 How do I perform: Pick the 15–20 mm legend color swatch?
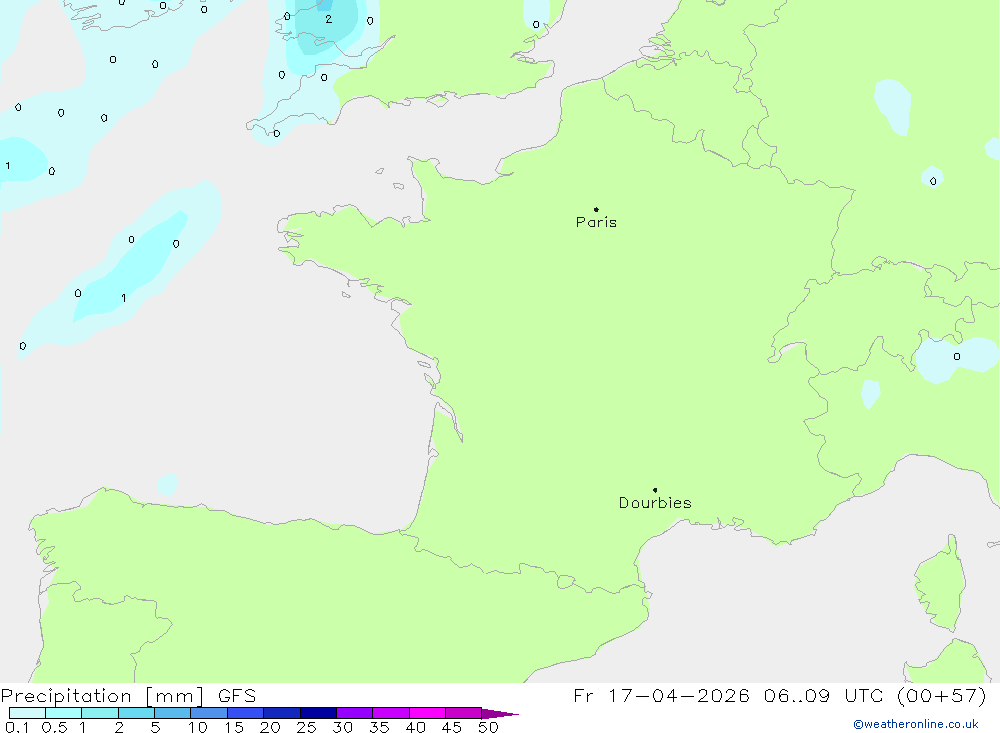246,713
